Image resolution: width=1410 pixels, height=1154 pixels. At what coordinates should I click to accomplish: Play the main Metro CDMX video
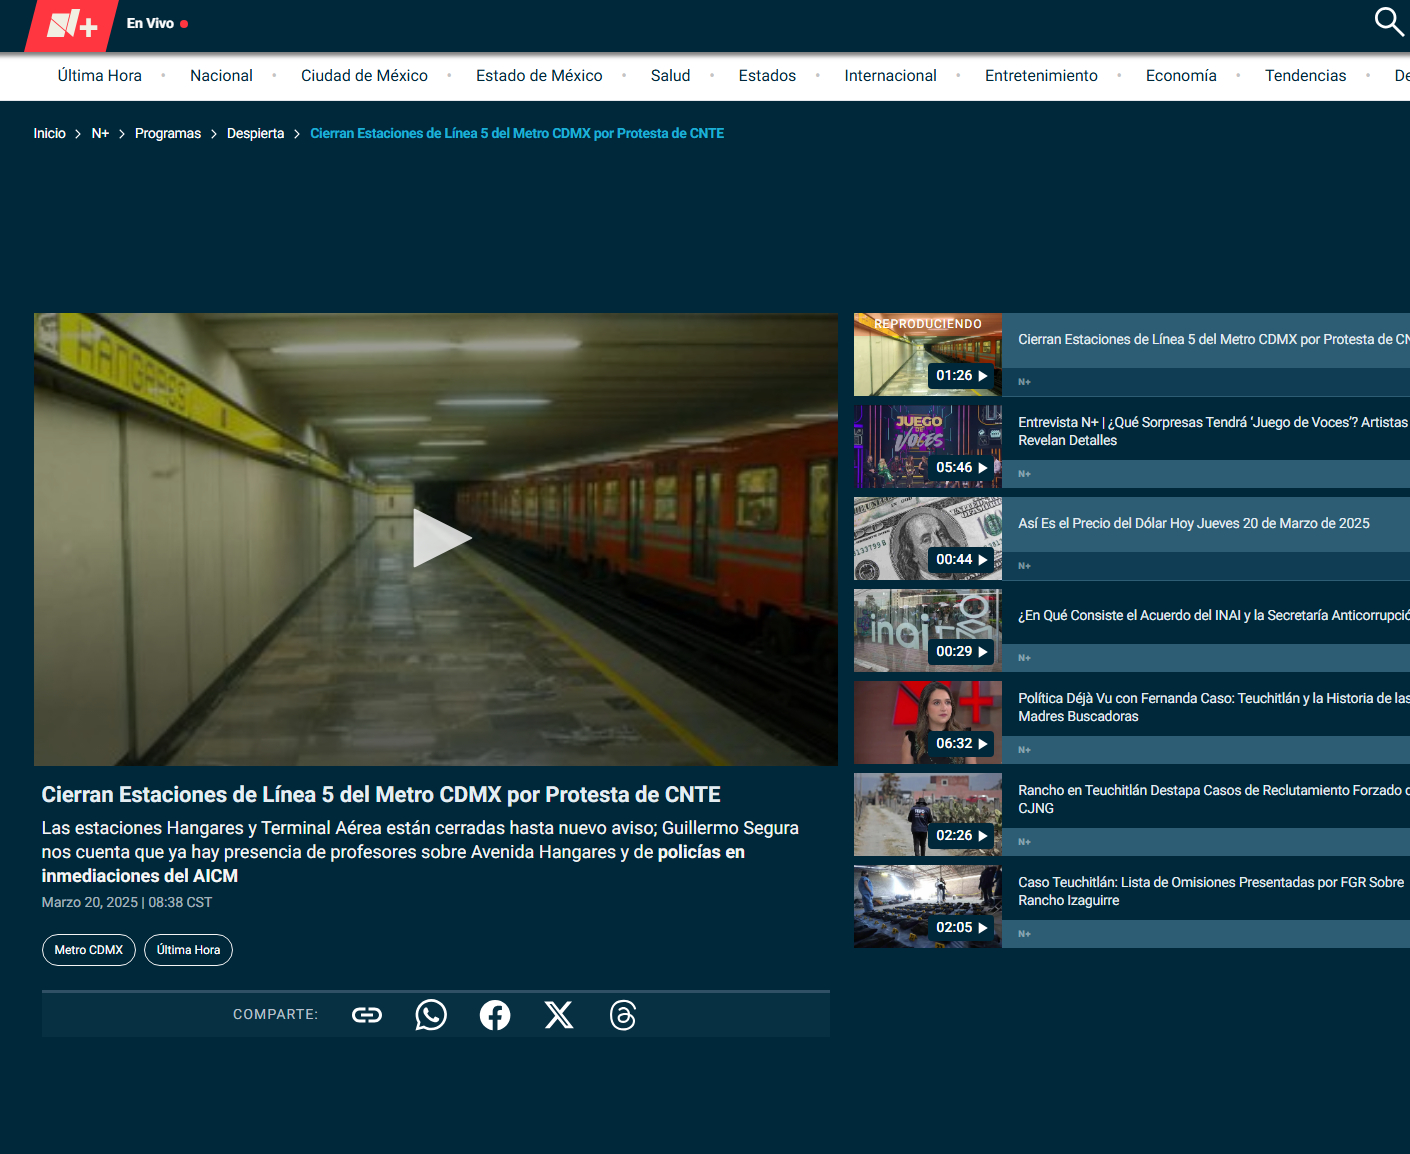[x=441, y=538]
